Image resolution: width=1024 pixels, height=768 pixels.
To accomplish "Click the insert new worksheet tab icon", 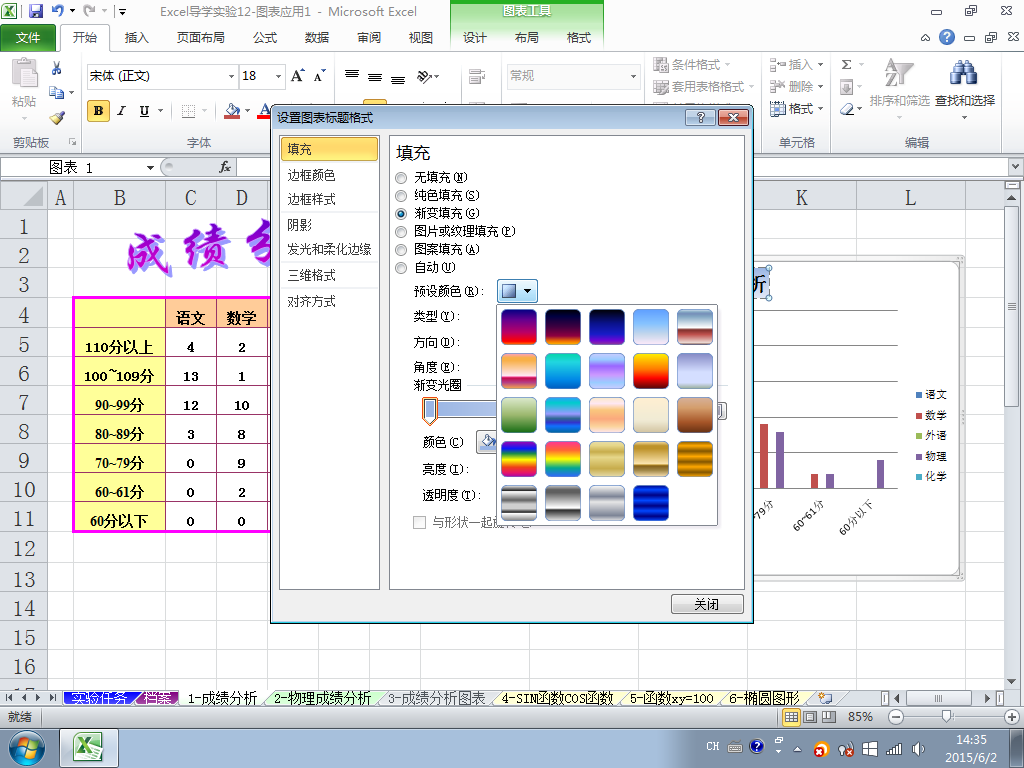I will click(825, 698).
